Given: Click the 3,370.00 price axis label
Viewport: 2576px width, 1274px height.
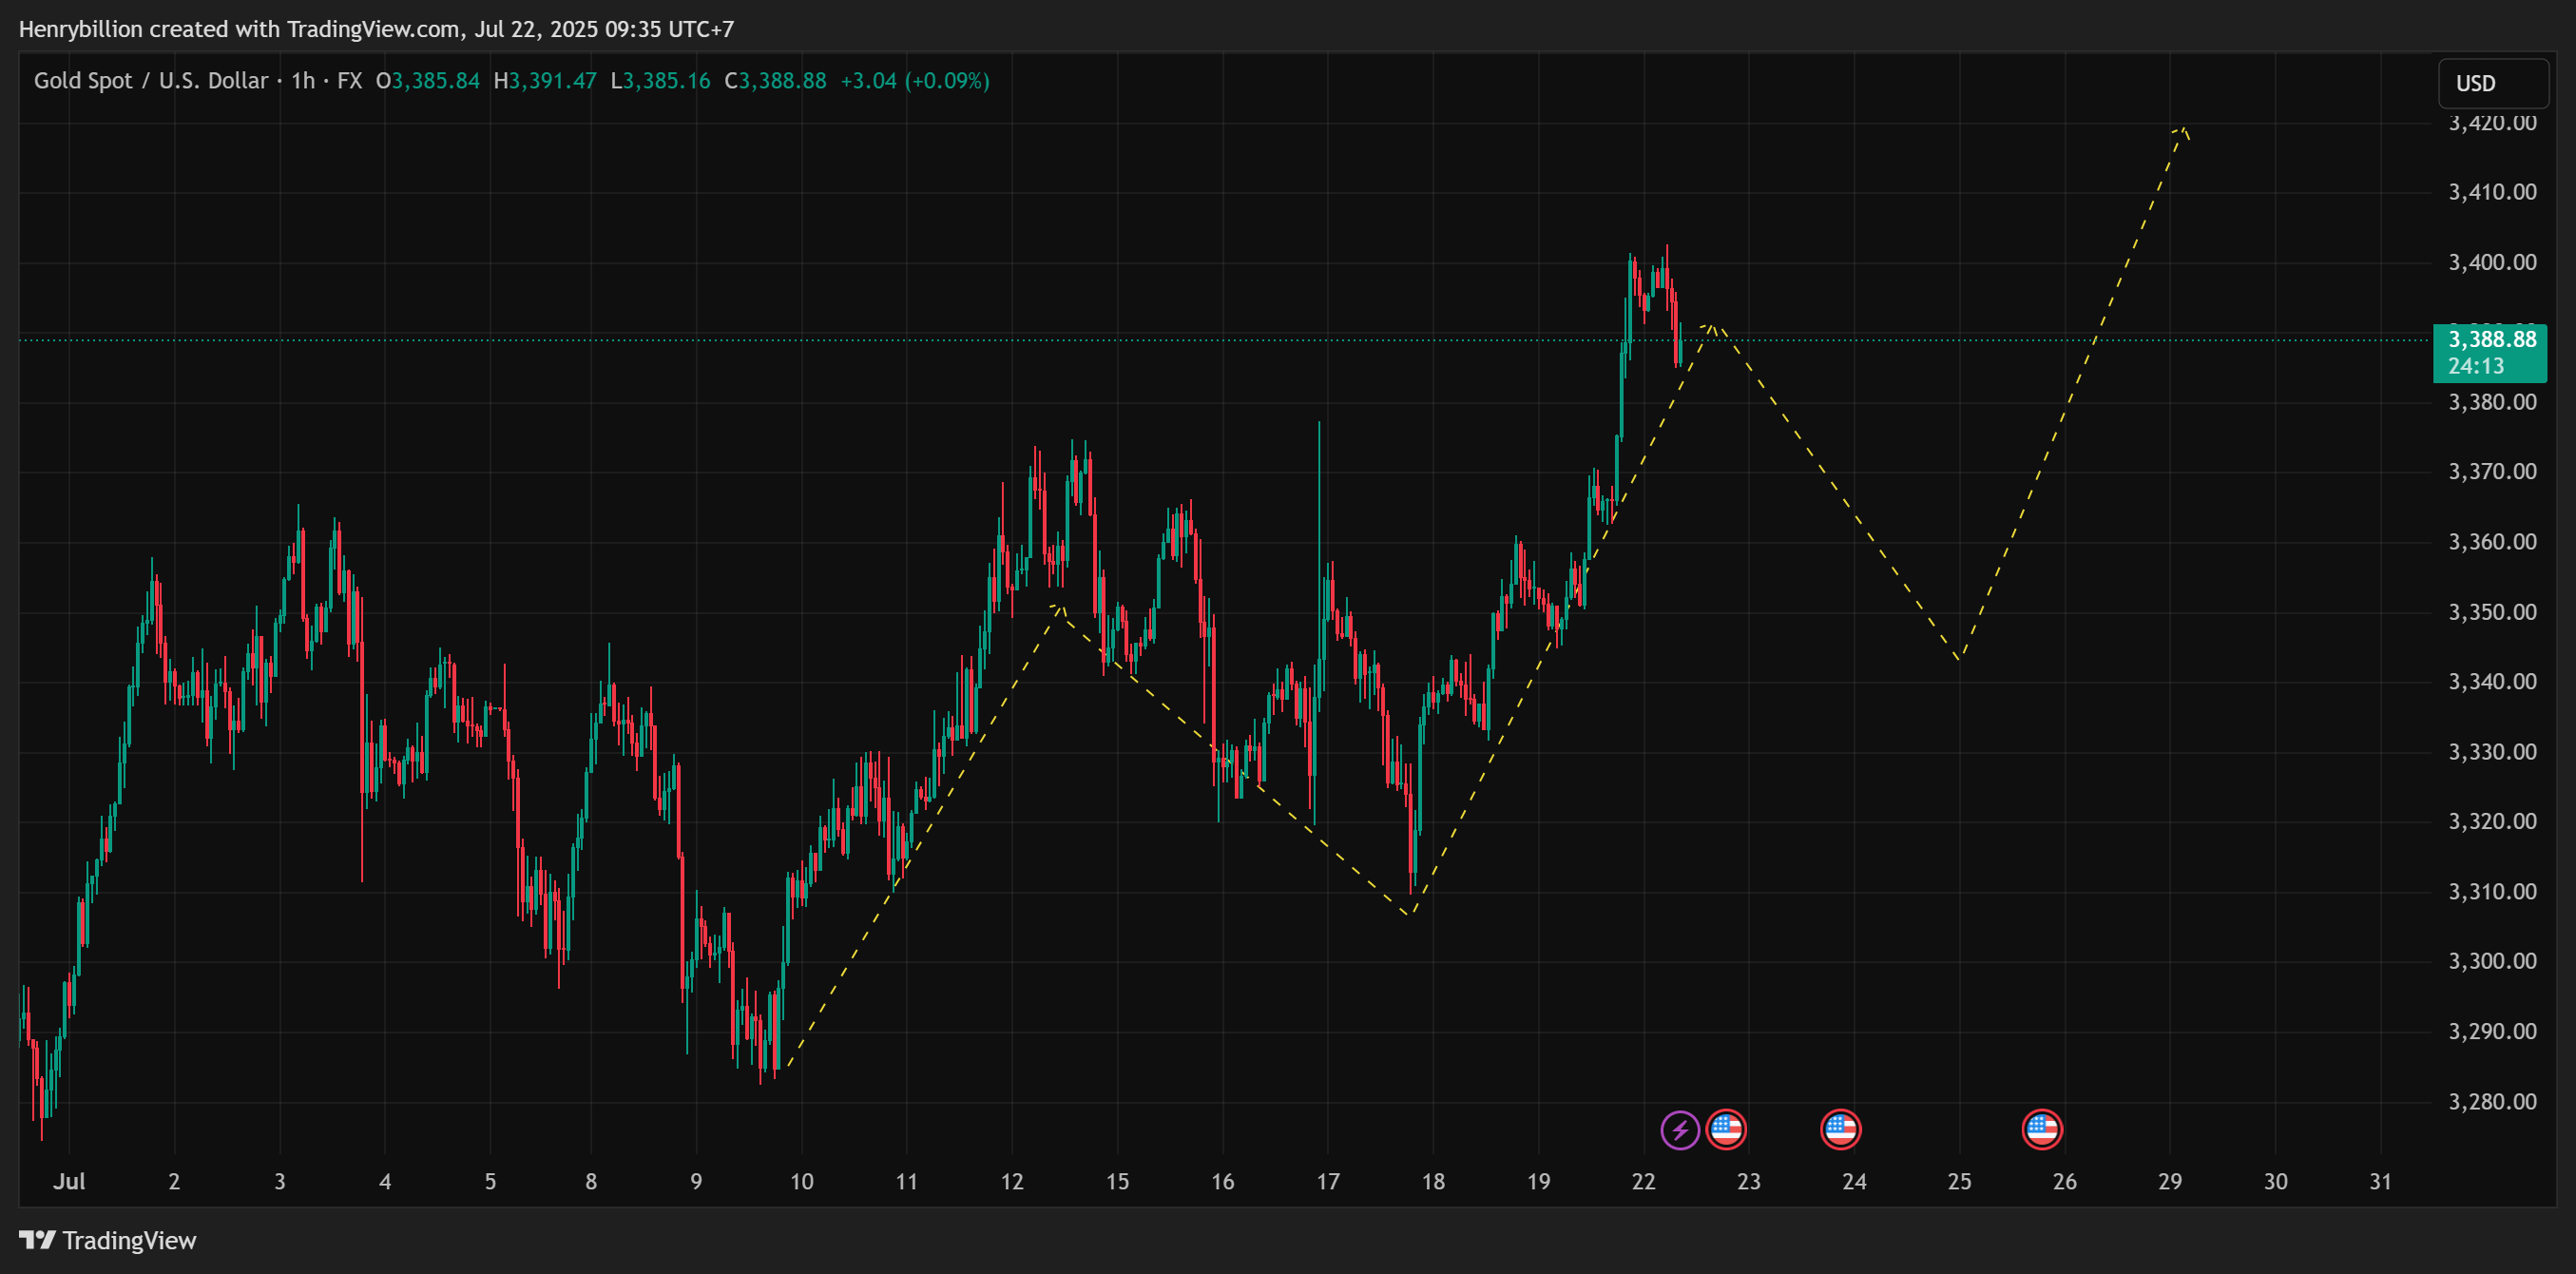Looking at the screenshot, I should pyautogui.click(x=2492, y=472).
